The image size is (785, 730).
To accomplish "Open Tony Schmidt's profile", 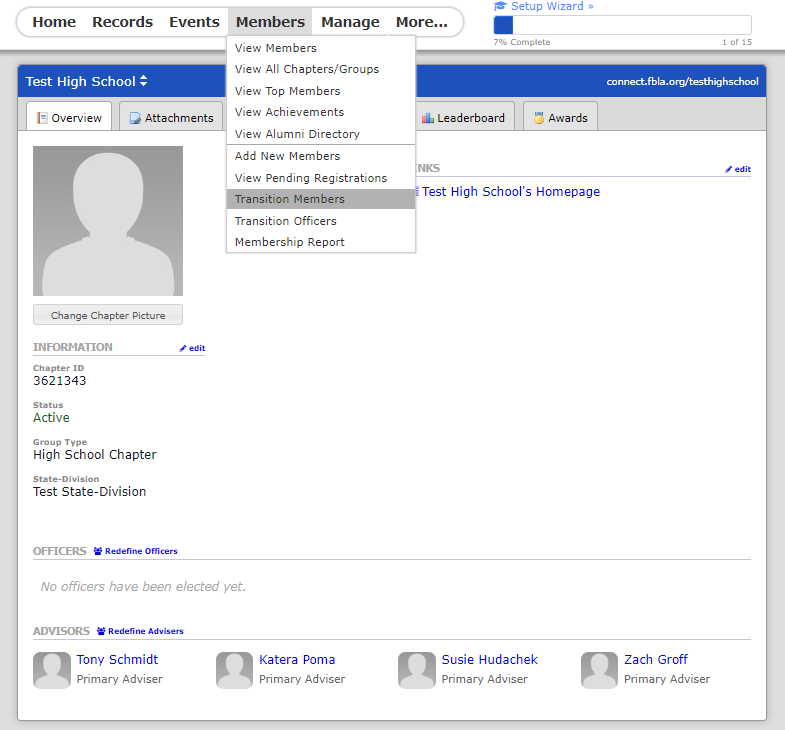I will (x=117, y=660).
